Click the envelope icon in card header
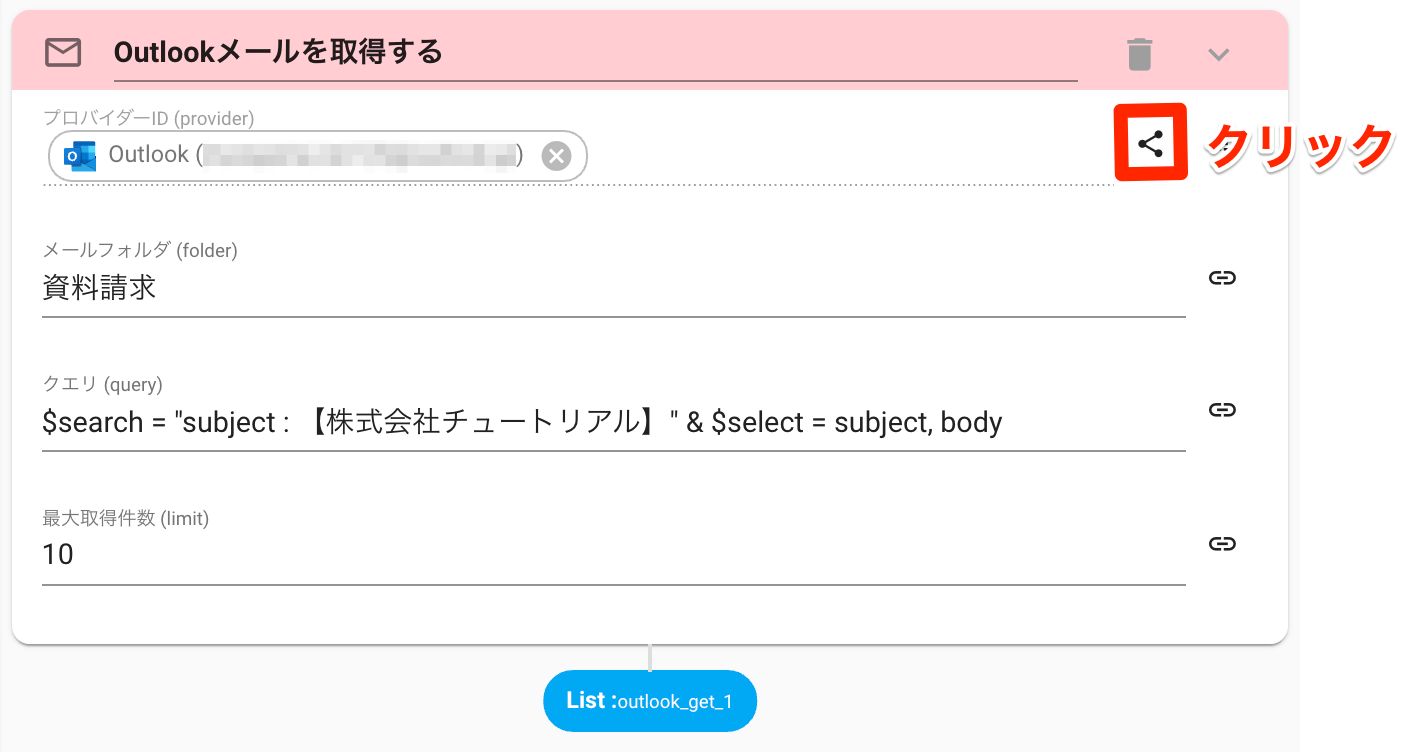Screen dimensions: 1418x752 (63, 52)
